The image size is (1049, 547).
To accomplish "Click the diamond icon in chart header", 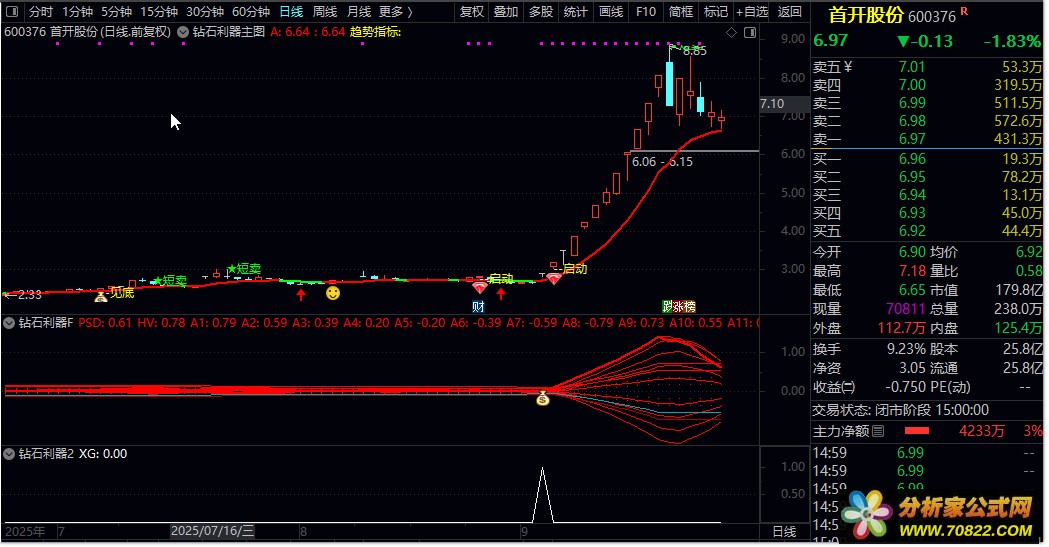I will 731,32.
